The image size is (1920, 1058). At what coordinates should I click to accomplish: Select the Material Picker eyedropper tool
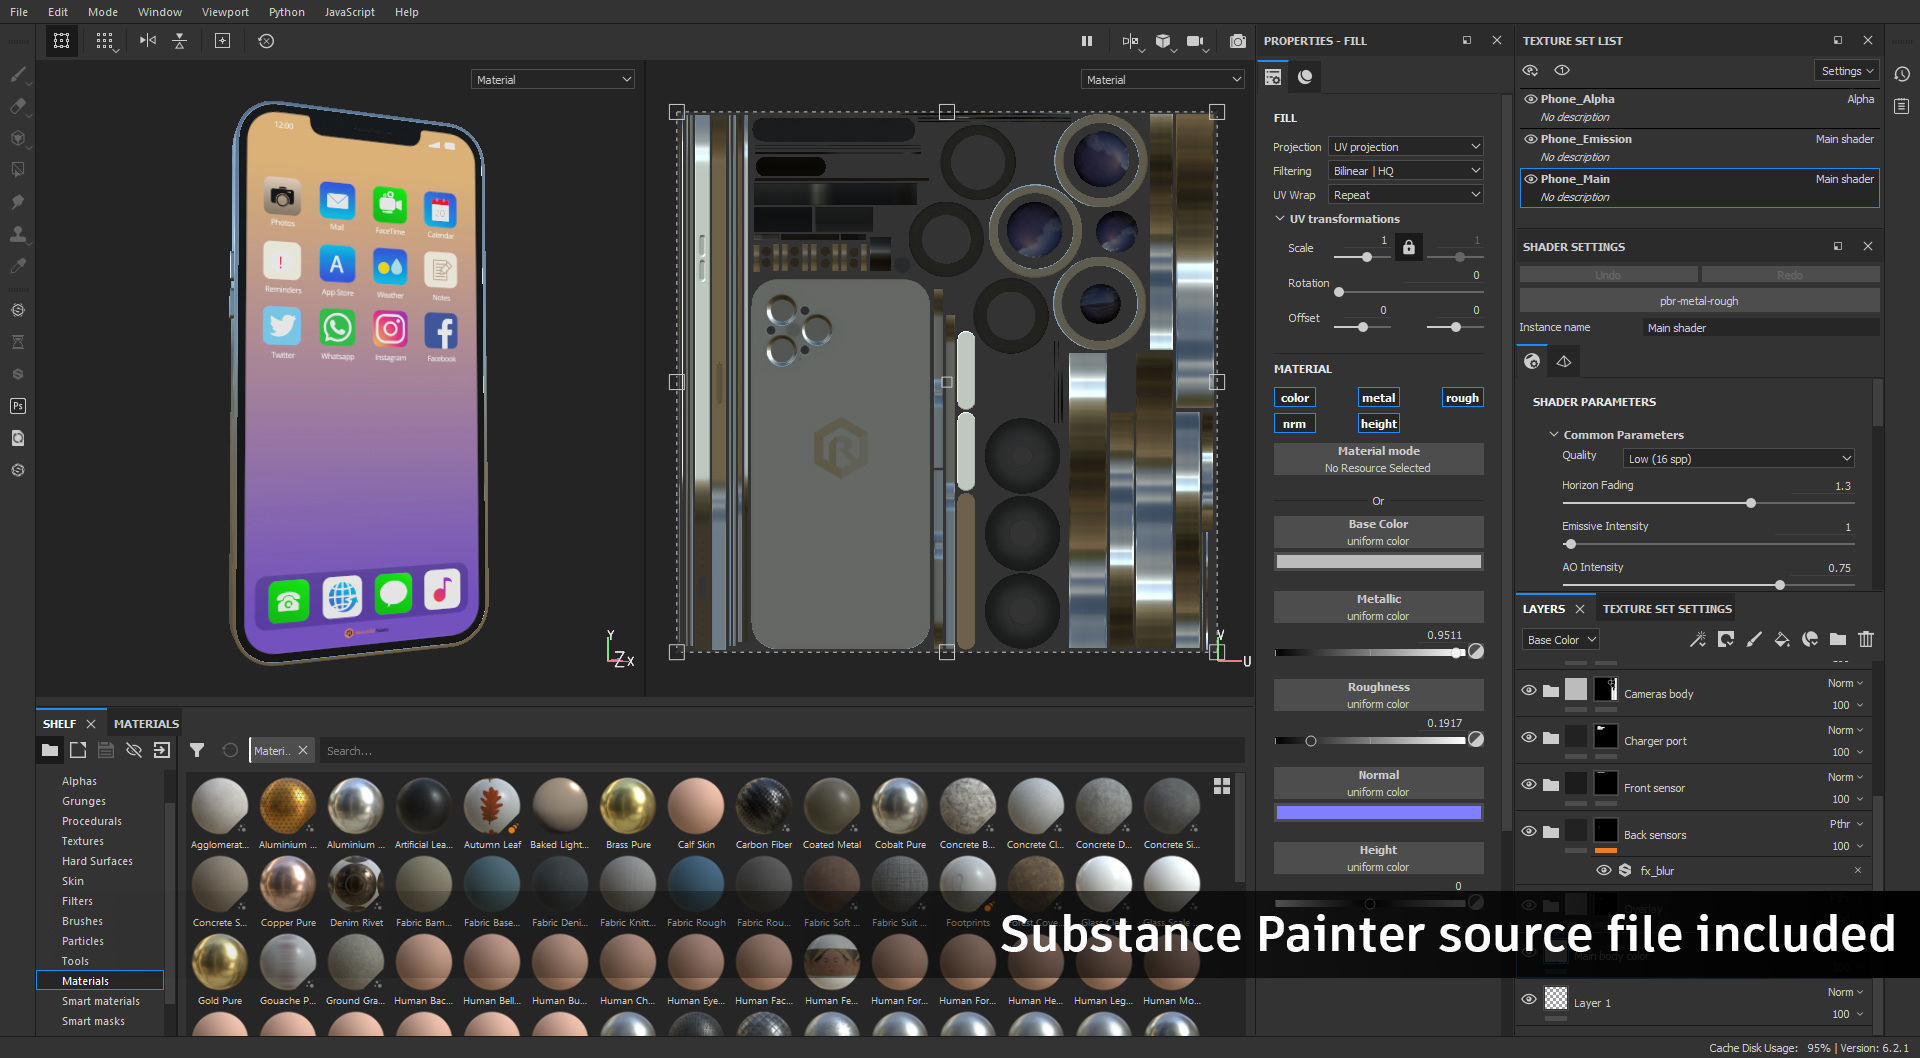(x=18, y=266)
